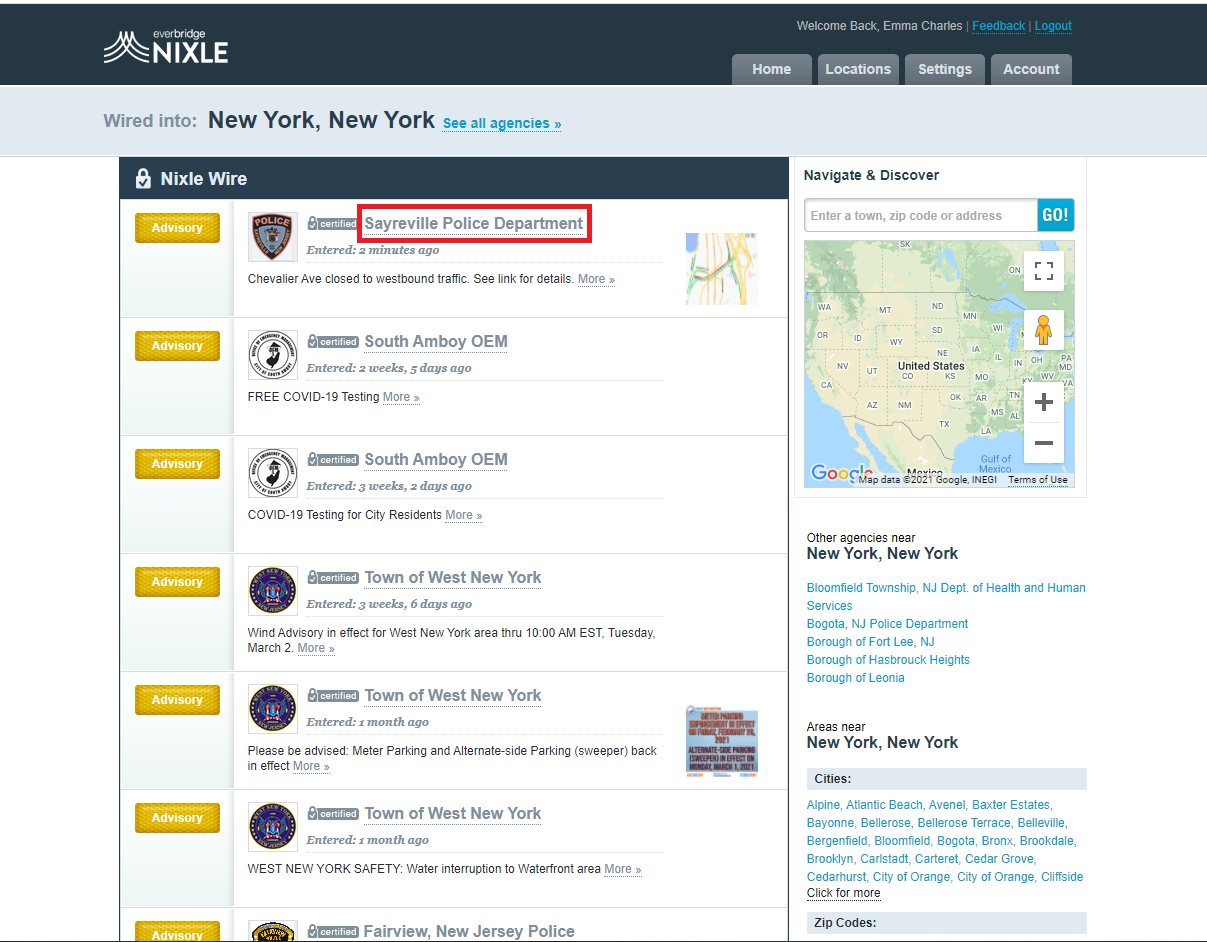
Task: Click More on the Wind Advisory post
Action: [x=316, y=648]
